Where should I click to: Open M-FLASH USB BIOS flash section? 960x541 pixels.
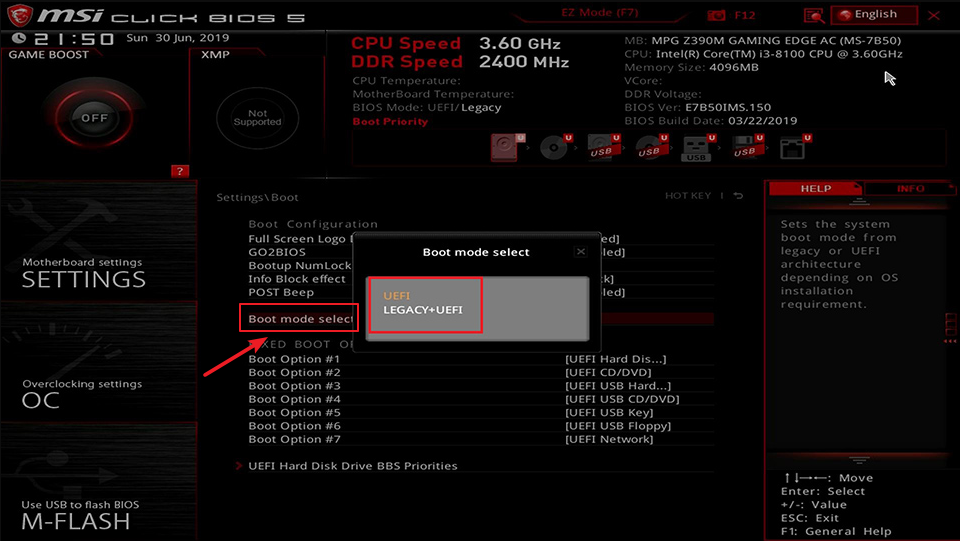99,482
